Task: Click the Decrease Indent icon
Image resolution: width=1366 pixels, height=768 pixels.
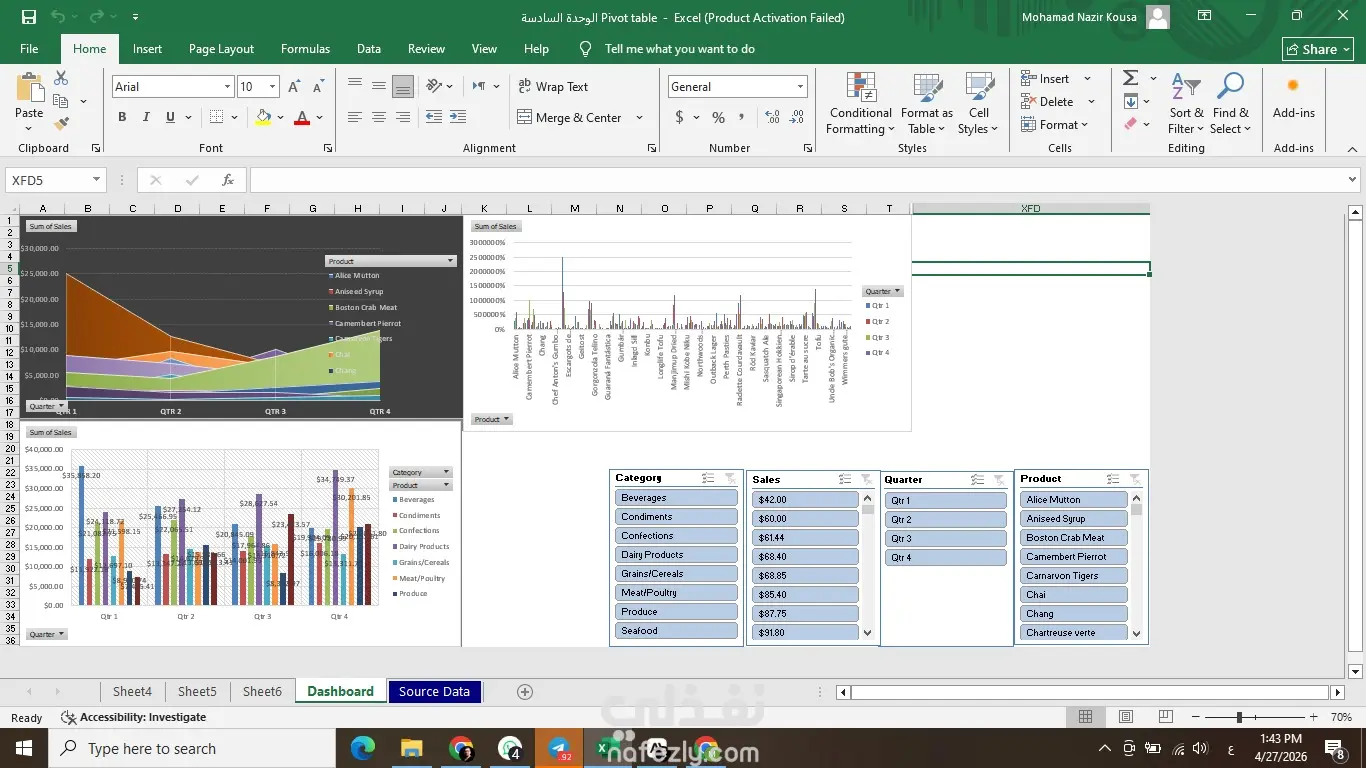Action: click(x=434, y=117)
